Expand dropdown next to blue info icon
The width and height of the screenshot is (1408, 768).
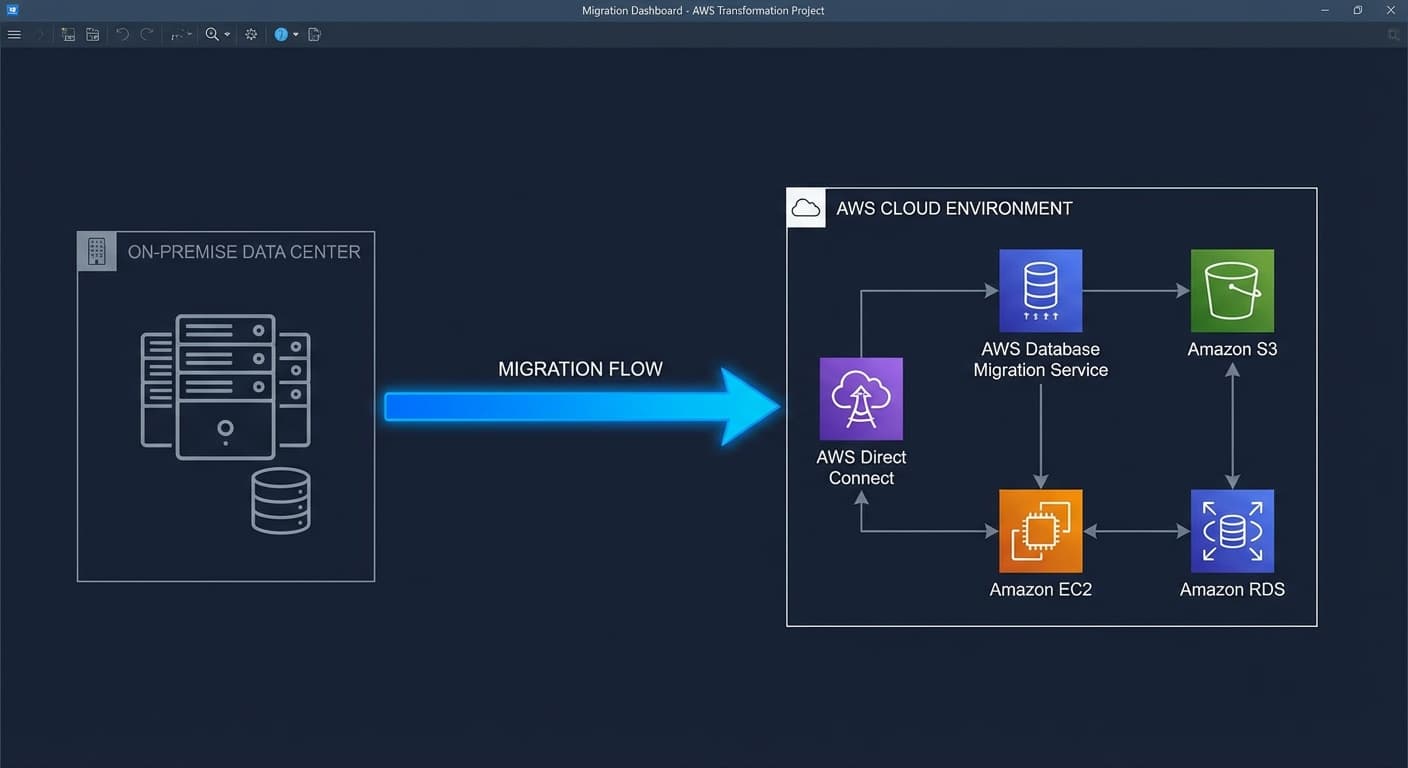(295, 34)
